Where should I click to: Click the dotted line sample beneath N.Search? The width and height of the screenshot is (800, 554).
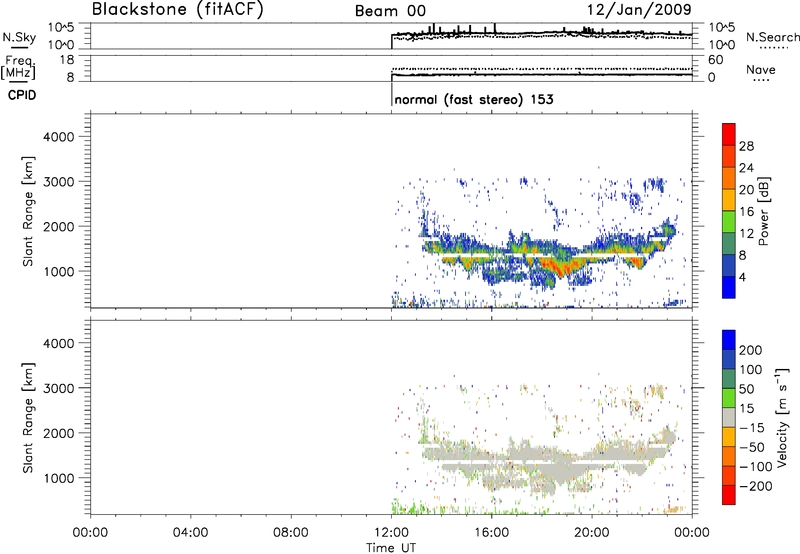pyautogui.click(x=773, y=48)
